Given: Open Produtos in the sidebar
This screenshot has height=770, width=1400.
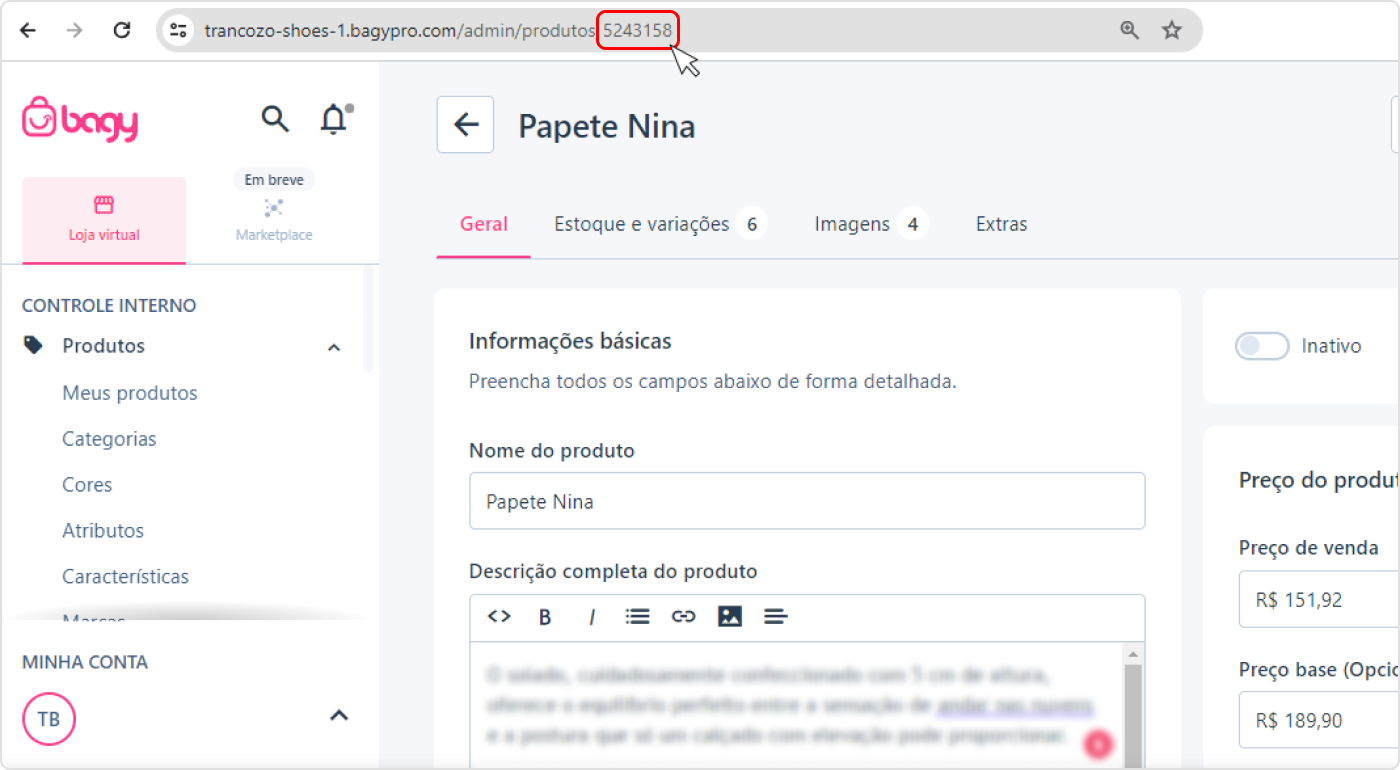Looking at the screenshot, I should [103, 346].
